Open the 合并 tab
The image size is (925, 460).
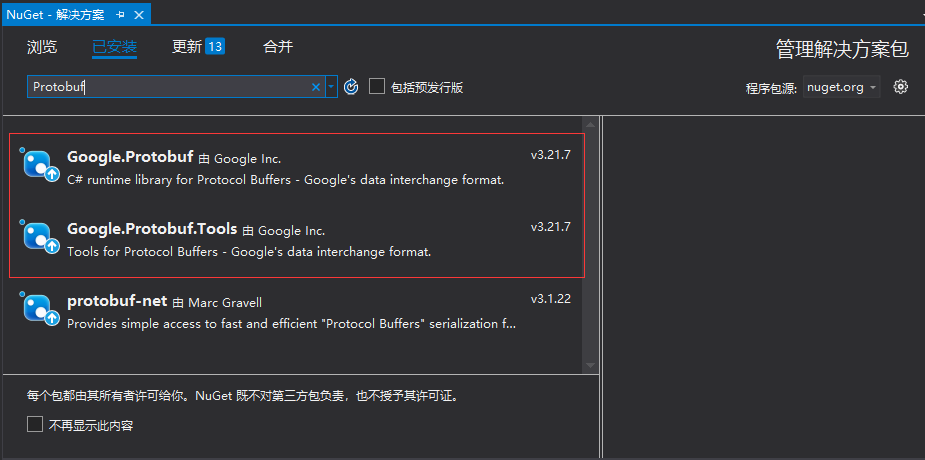point(277,47)
